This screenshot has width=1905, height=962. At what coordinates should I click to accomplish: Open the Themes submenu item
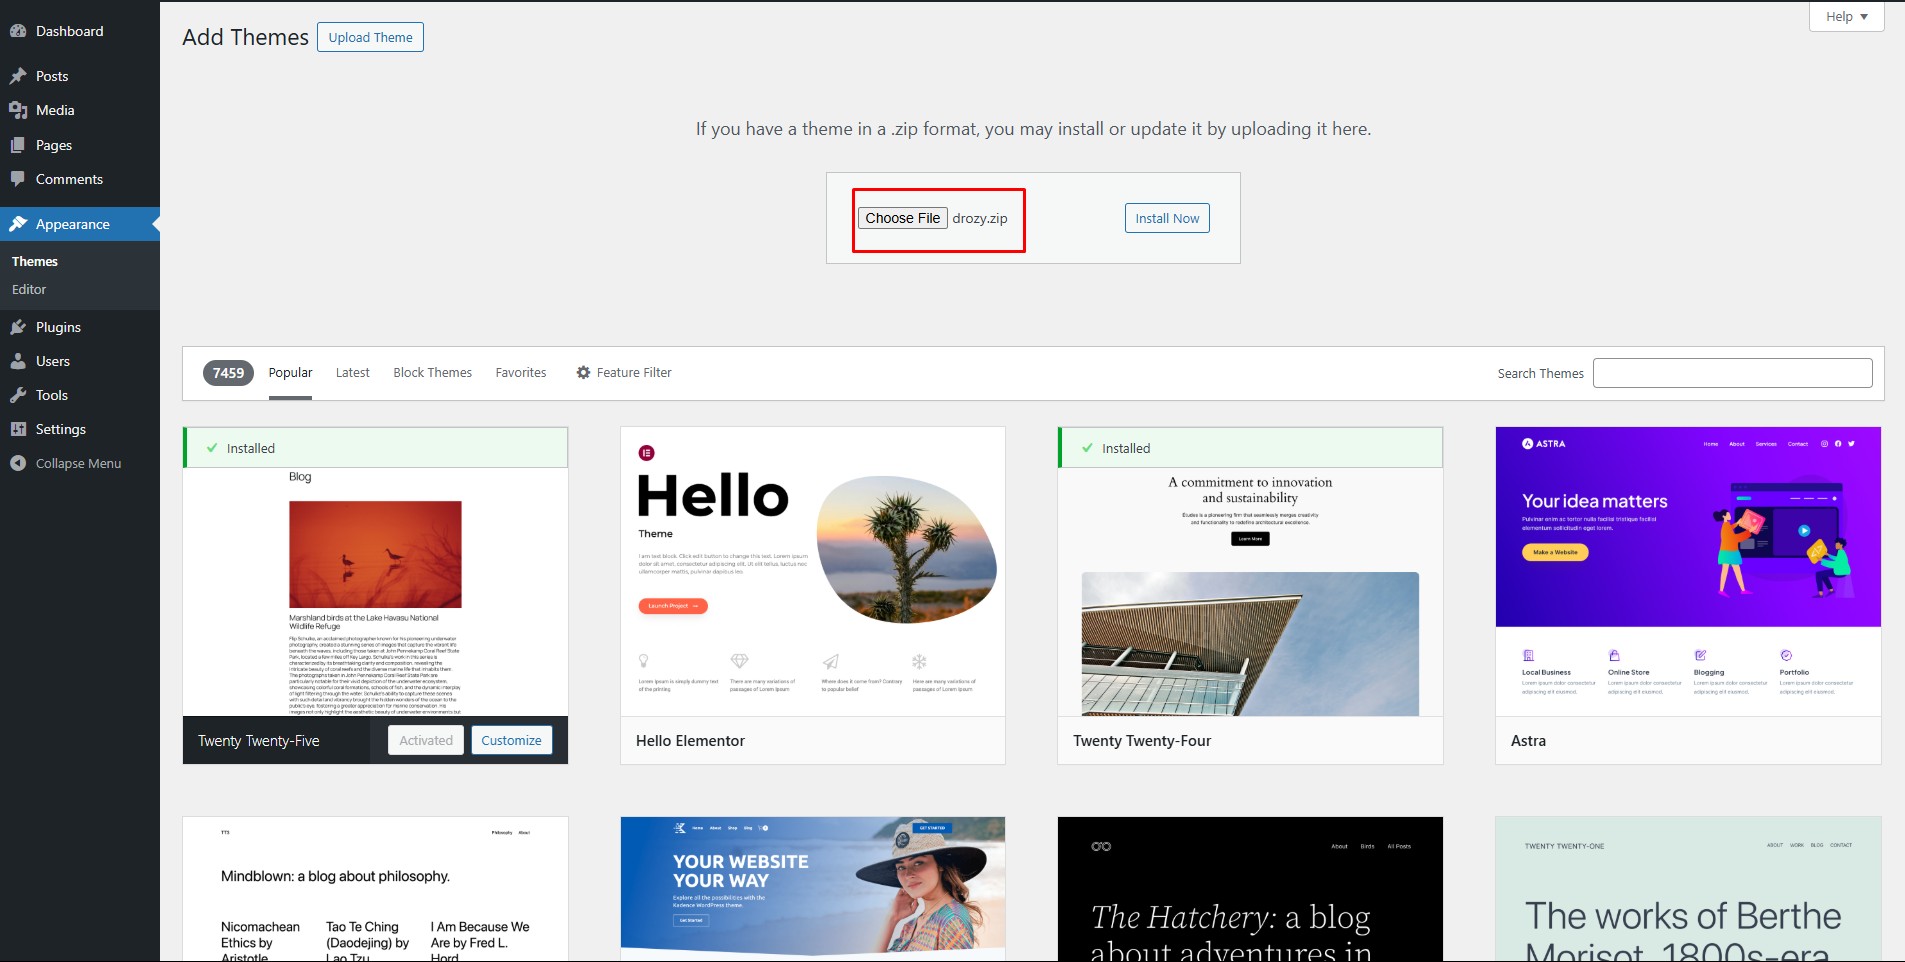coord(35,261)
